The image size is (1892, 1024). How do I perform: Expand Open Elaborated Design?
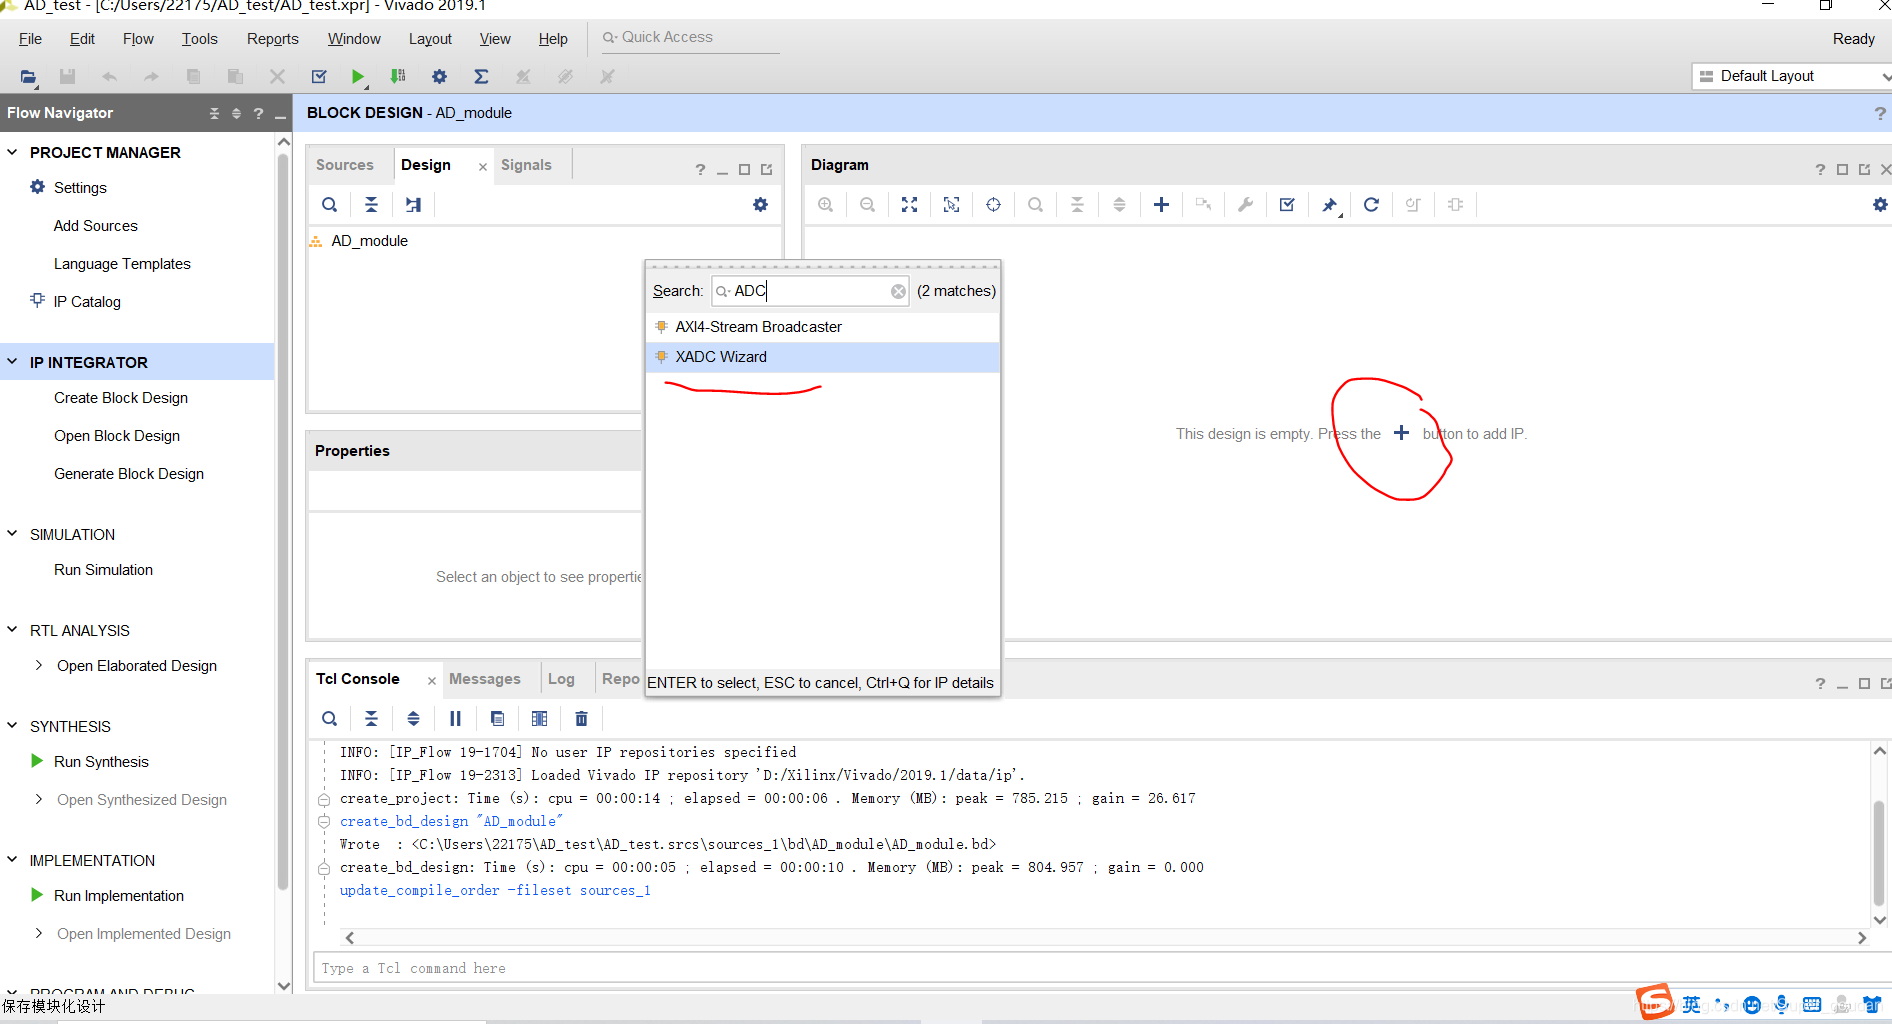38,666
